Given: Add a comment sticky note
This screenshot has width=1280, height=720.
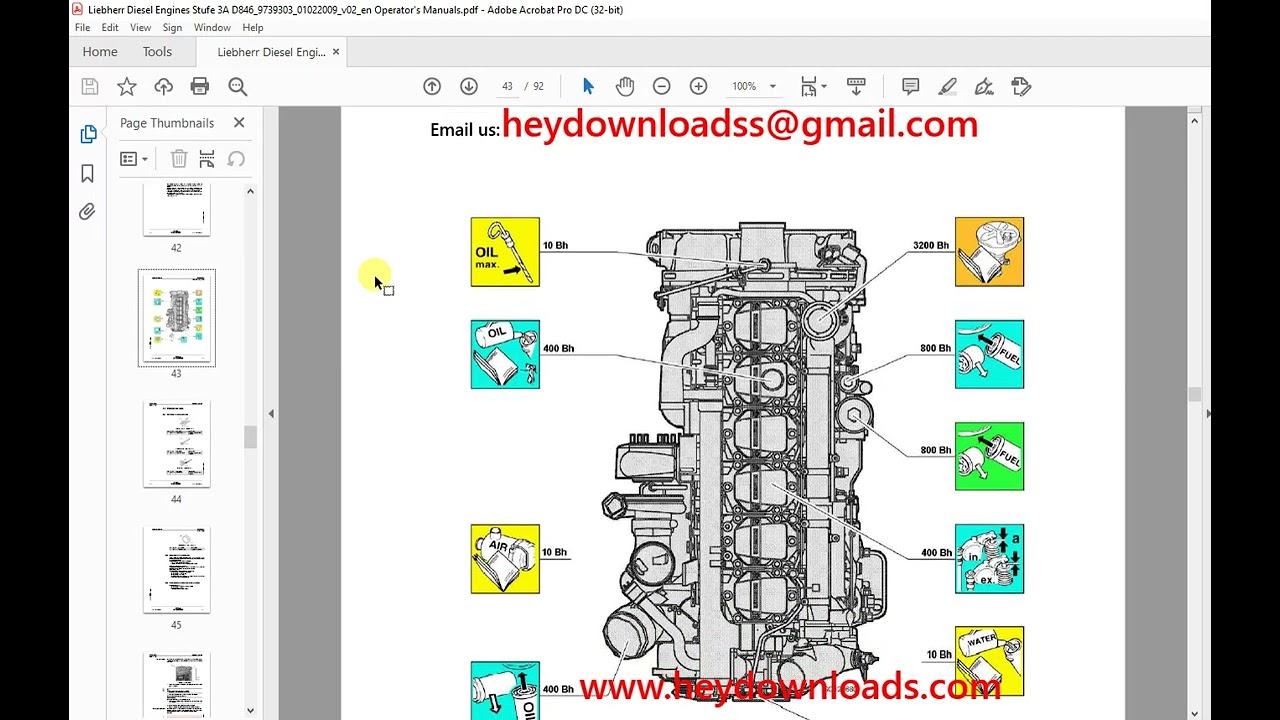Looking at the screenshot, I should pyautogui.click(x=911, y=87).
